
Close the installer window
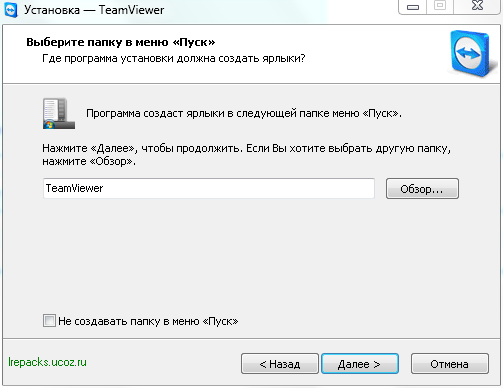pos(477,7)
